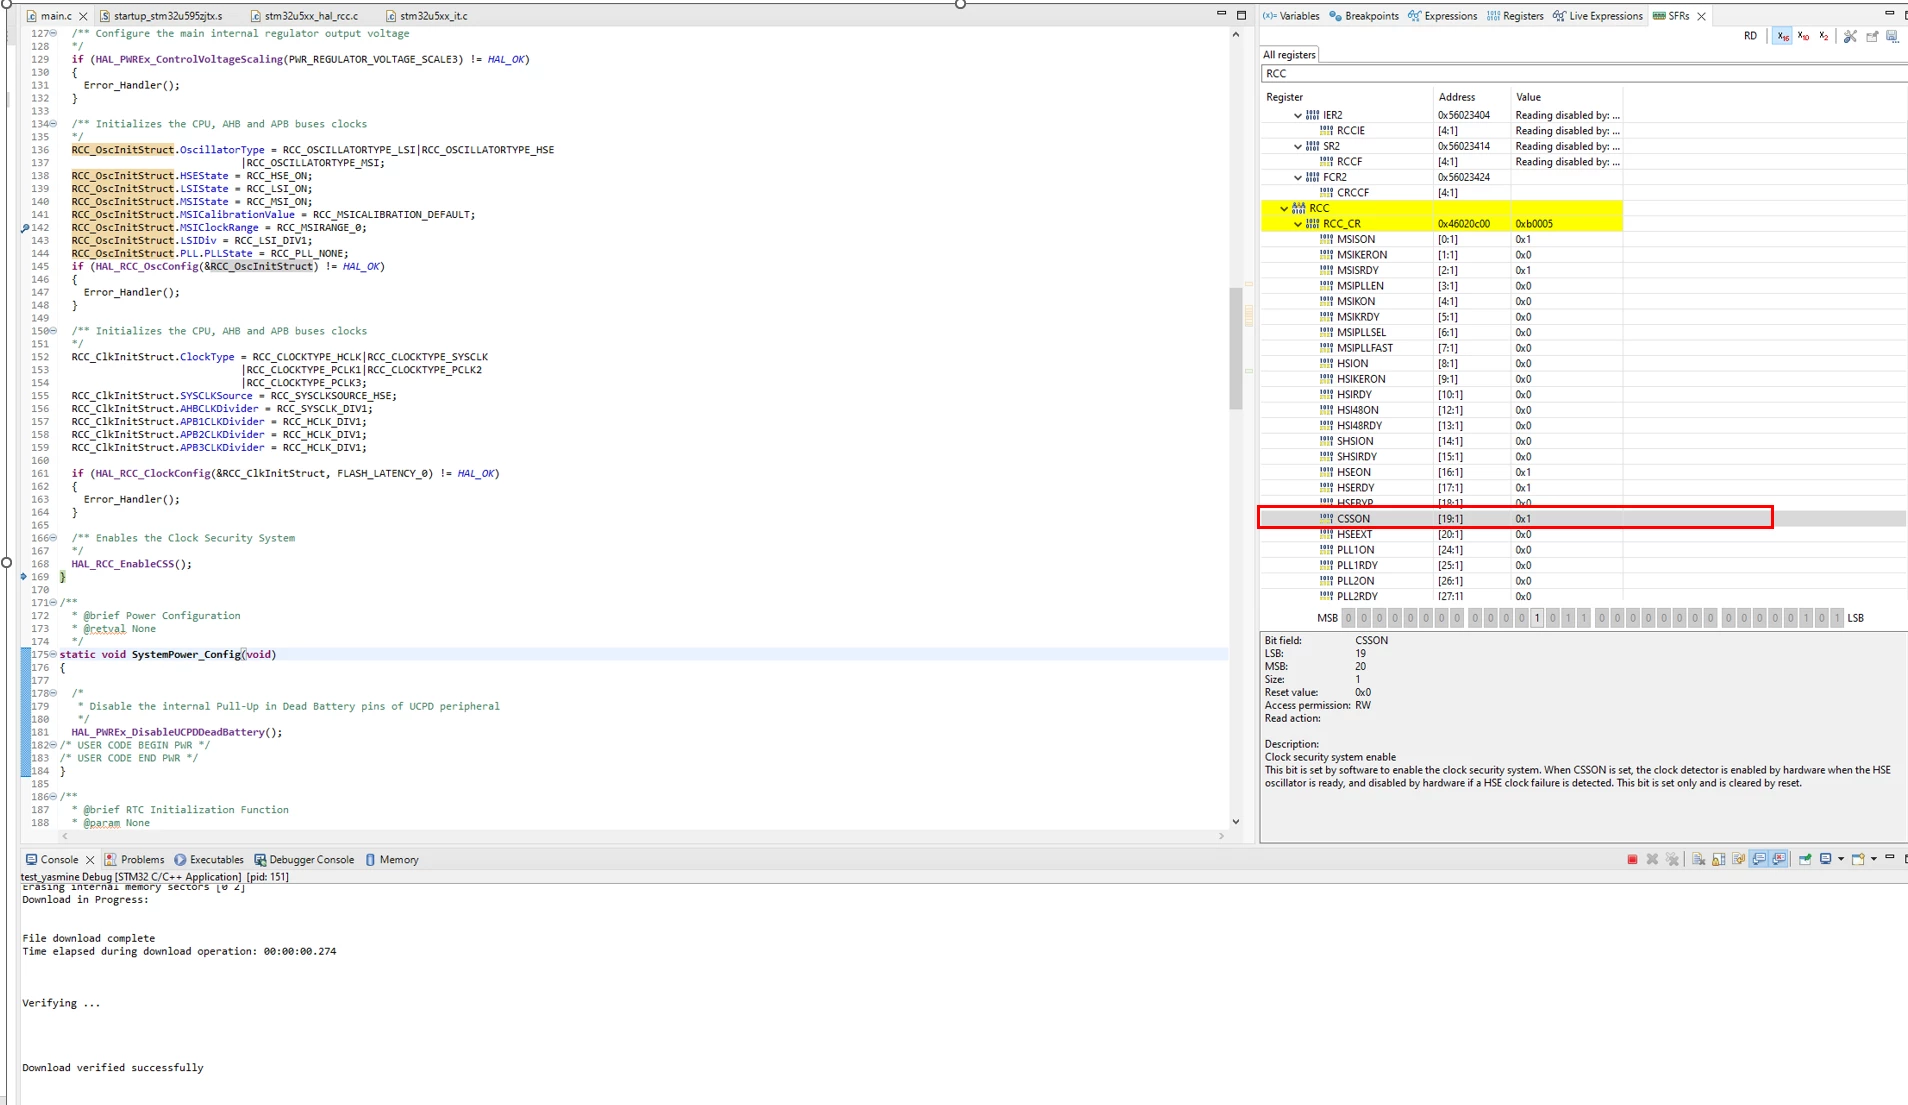Open the Memory tab

[391, 860]
